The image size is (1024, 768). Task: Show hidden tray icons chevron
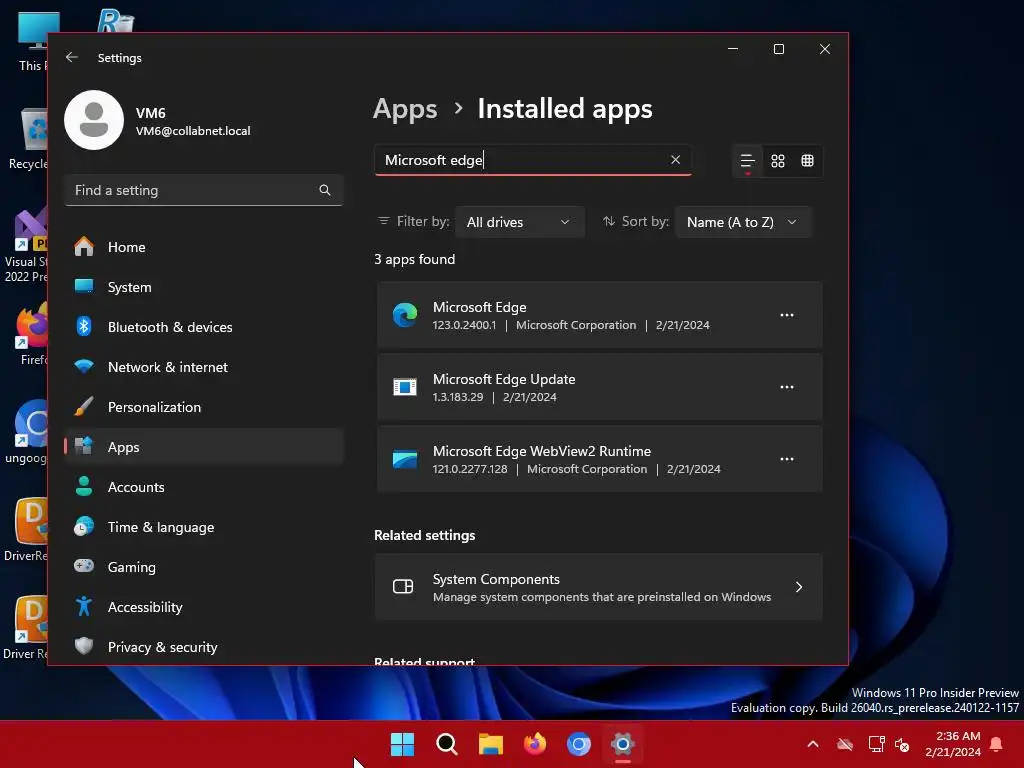pos(813,744)
